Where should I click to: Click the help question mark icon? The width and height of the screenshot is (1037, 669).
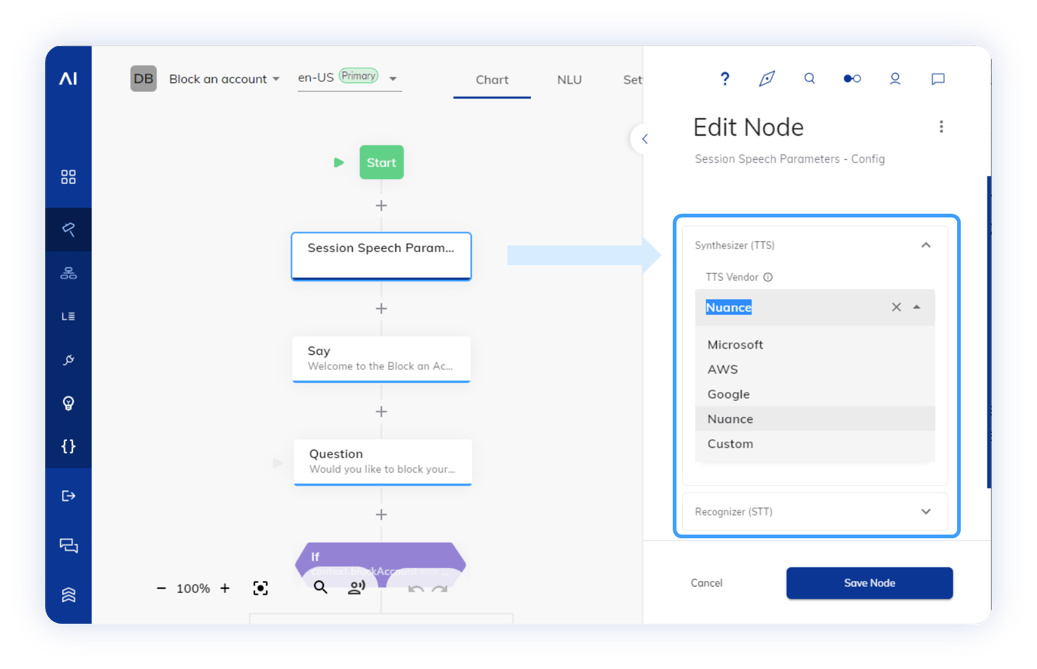[x=725, y=79]
